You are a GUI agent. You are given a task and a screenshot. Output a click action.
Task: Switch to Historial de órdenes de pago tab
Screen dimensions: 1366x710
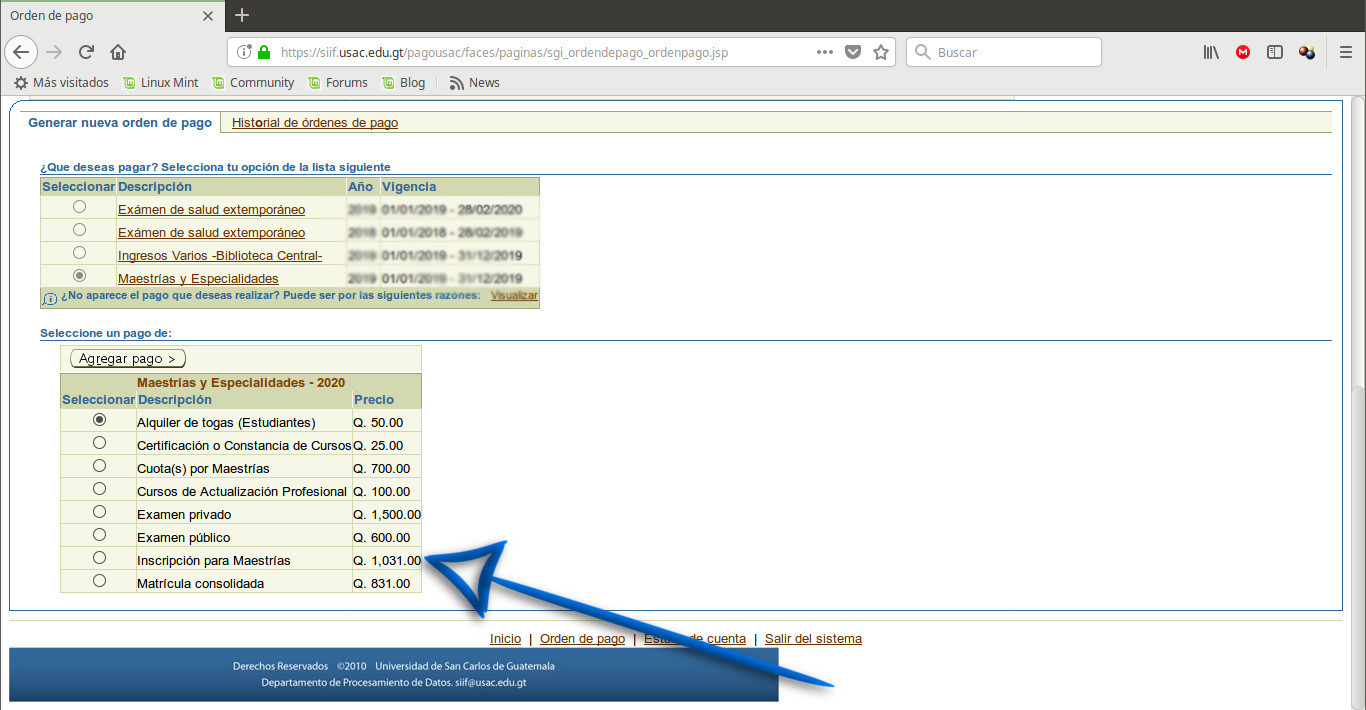[315, 123]
